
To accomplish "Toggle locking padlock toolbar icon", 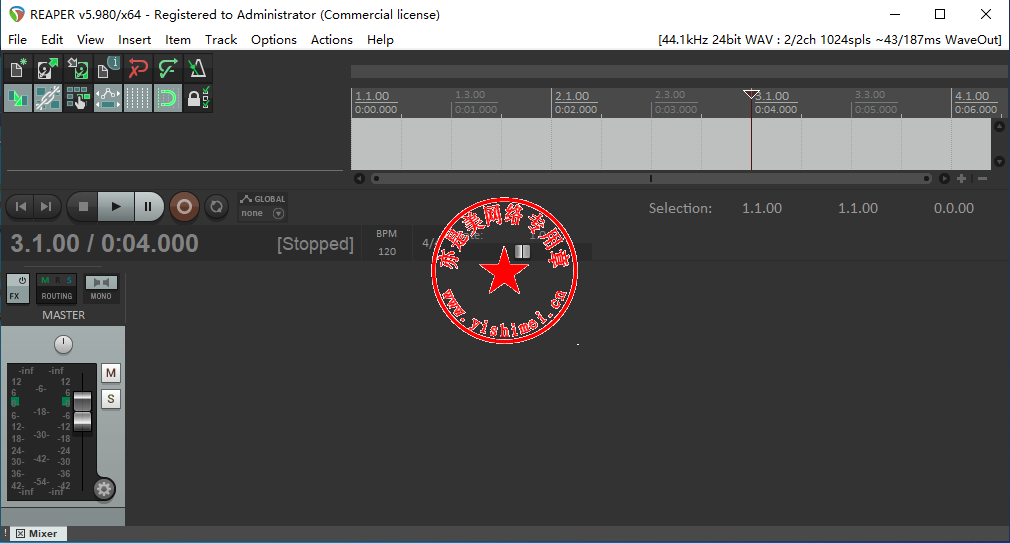I will [x=197, y=98].
